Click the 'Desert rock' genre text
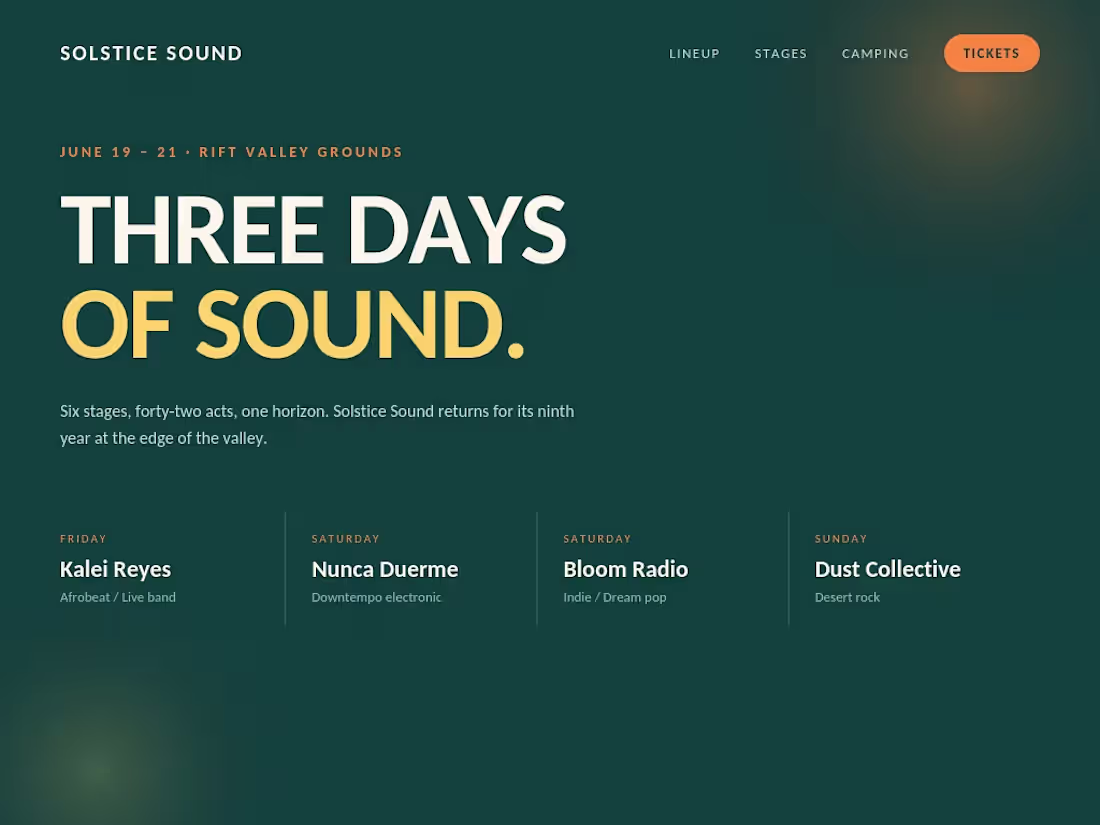This screenshot has width=1100, height=825. (847, 597)
